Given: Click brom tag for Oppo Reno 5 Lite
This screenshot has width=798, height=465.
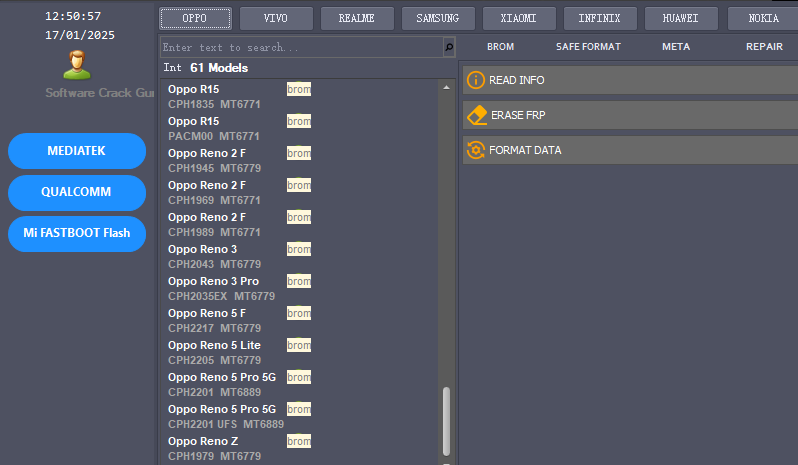Looking at the screenshot, I should coord(299,345).
